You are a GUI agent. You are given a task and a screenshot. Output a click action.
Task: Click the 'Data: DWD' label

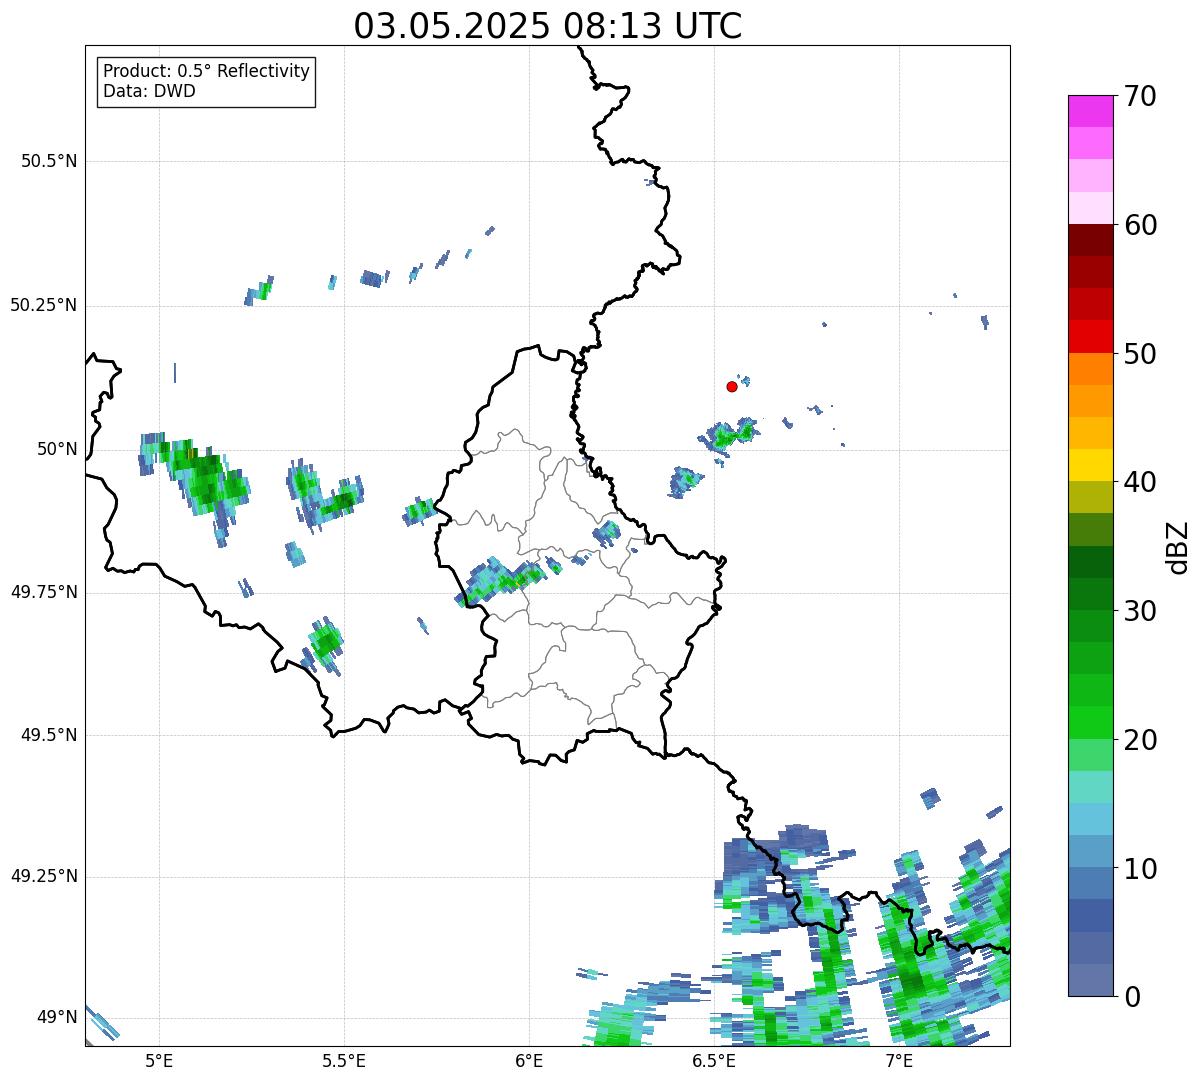point(149,91)
